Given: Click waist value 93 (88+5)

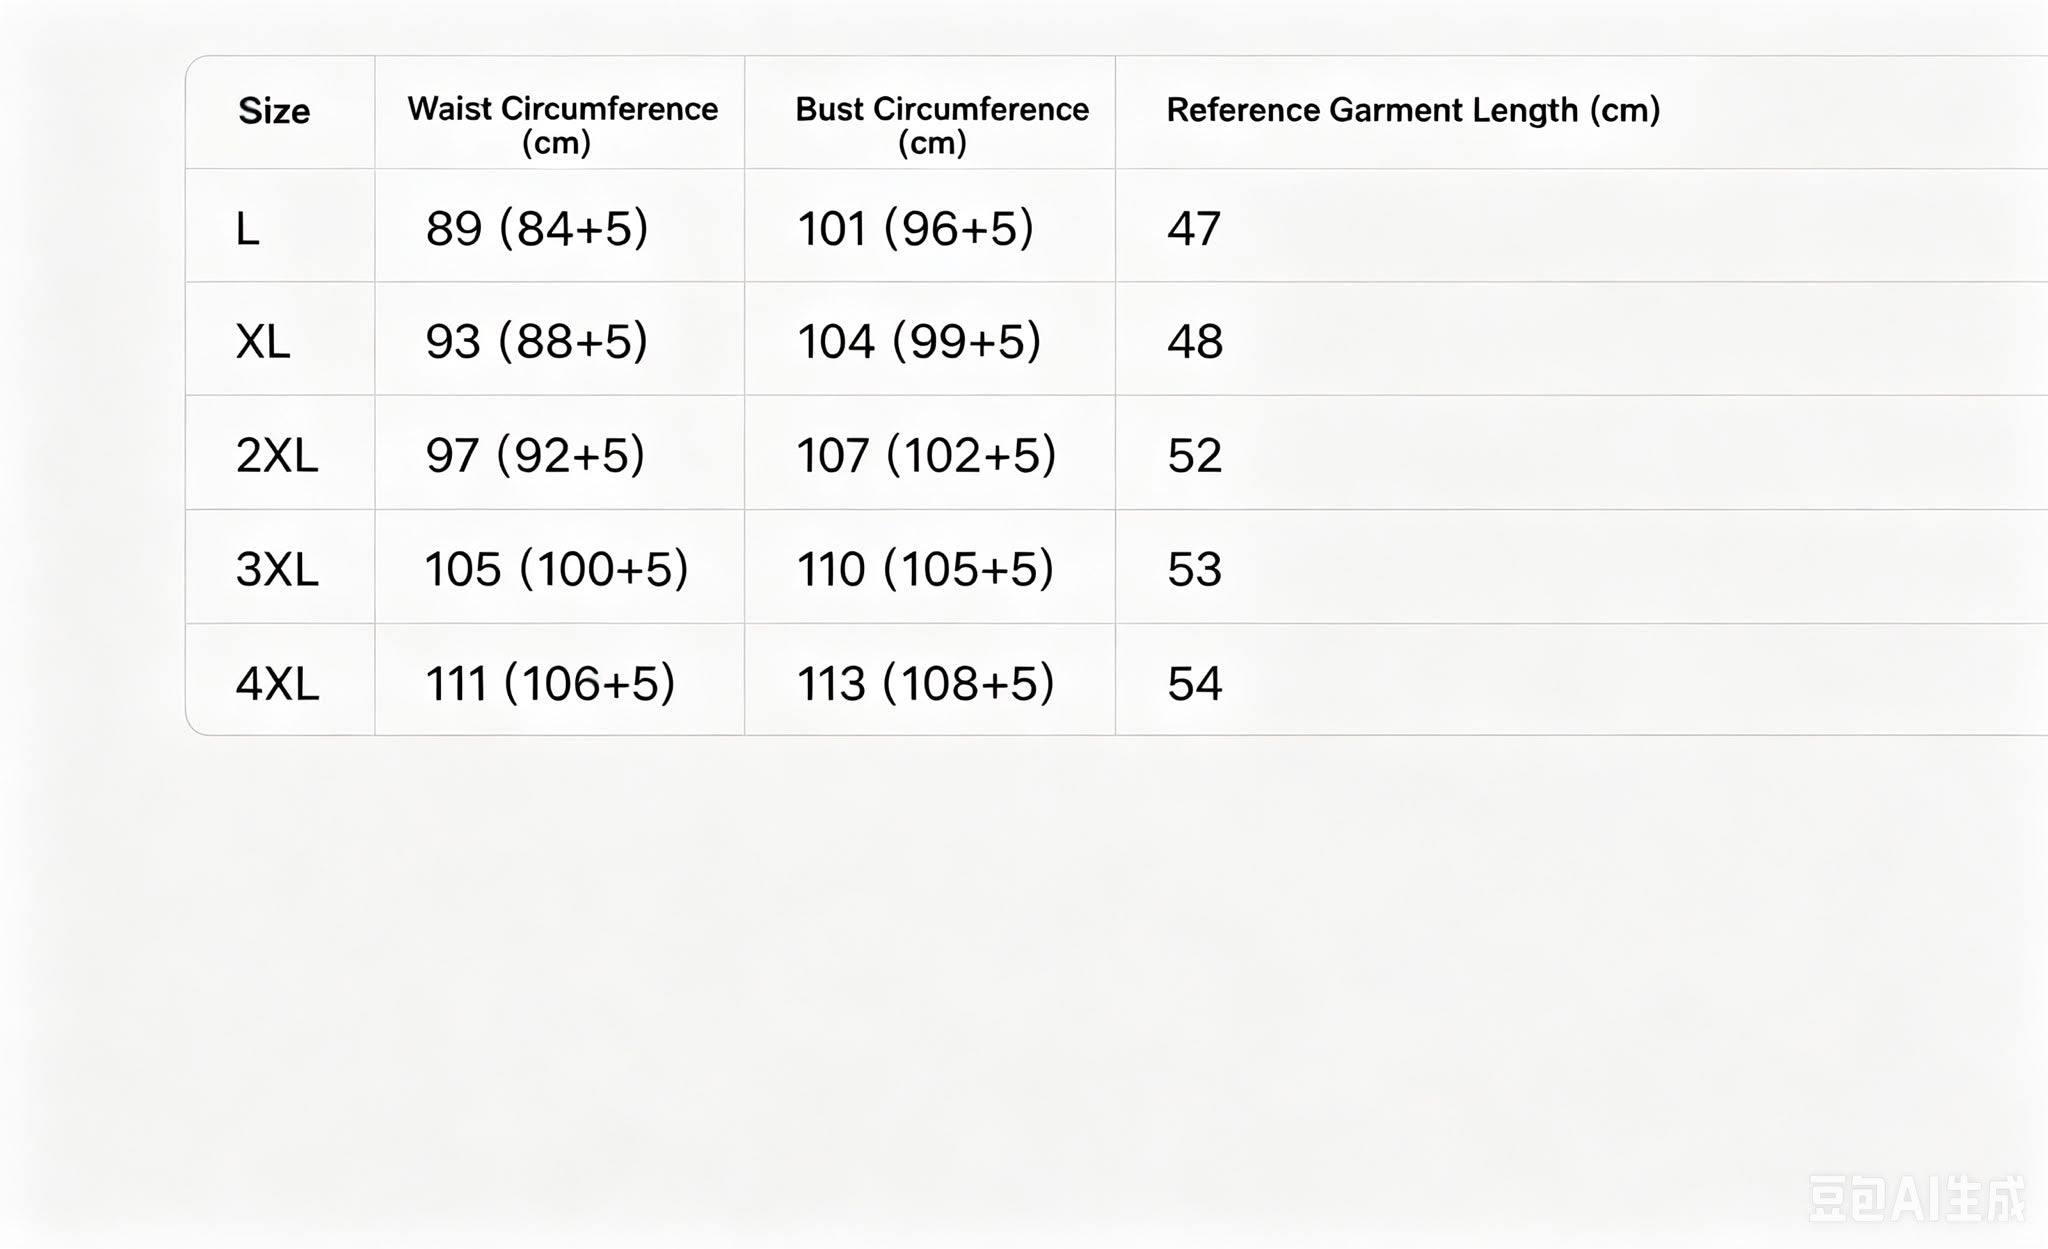Looking at the screenshot, I should click(537, 342).
